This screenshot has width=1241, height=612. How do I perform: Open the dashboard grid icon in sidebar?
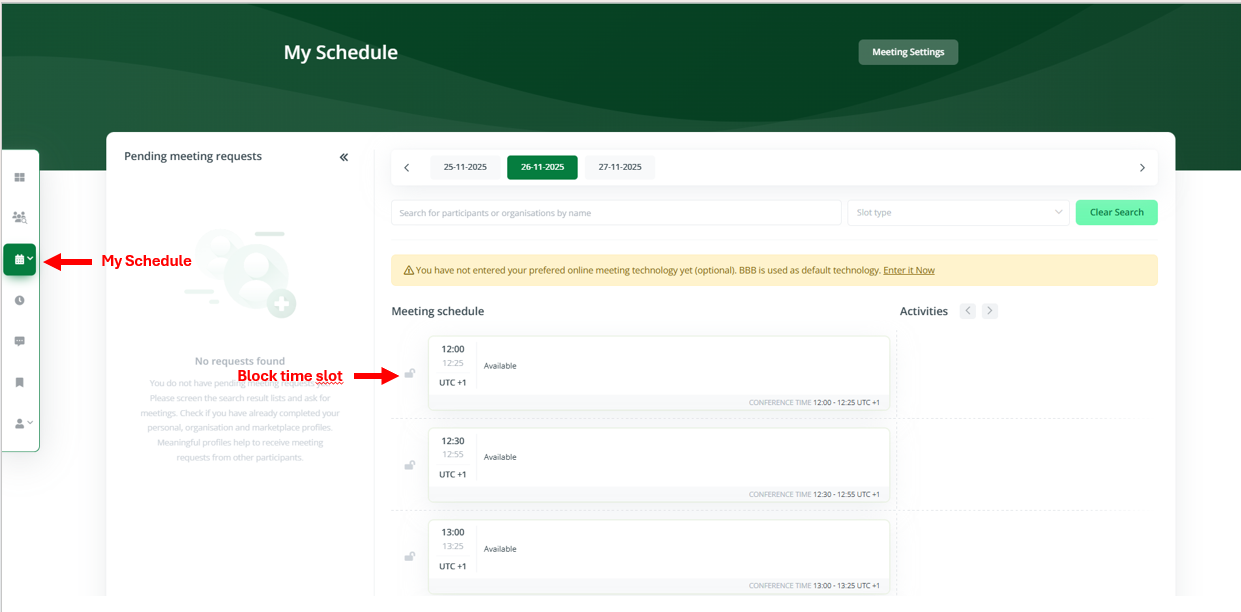pos(20,177)
